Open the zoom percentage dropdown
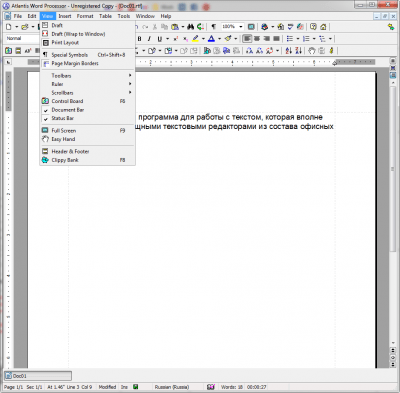The width and height of the screenshot is (400, 393). click(x=241, y=27)
